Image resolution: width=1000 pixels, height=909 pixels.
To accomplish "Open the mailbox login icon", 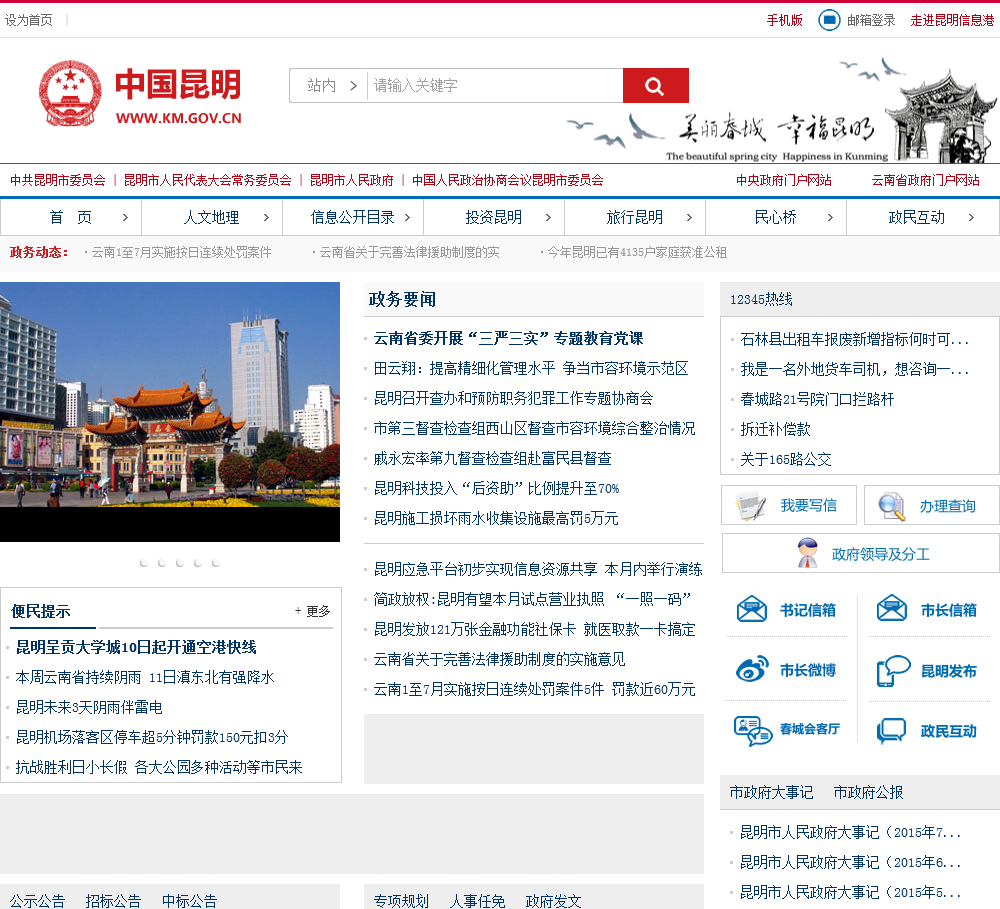I will [x=829, y=20].
